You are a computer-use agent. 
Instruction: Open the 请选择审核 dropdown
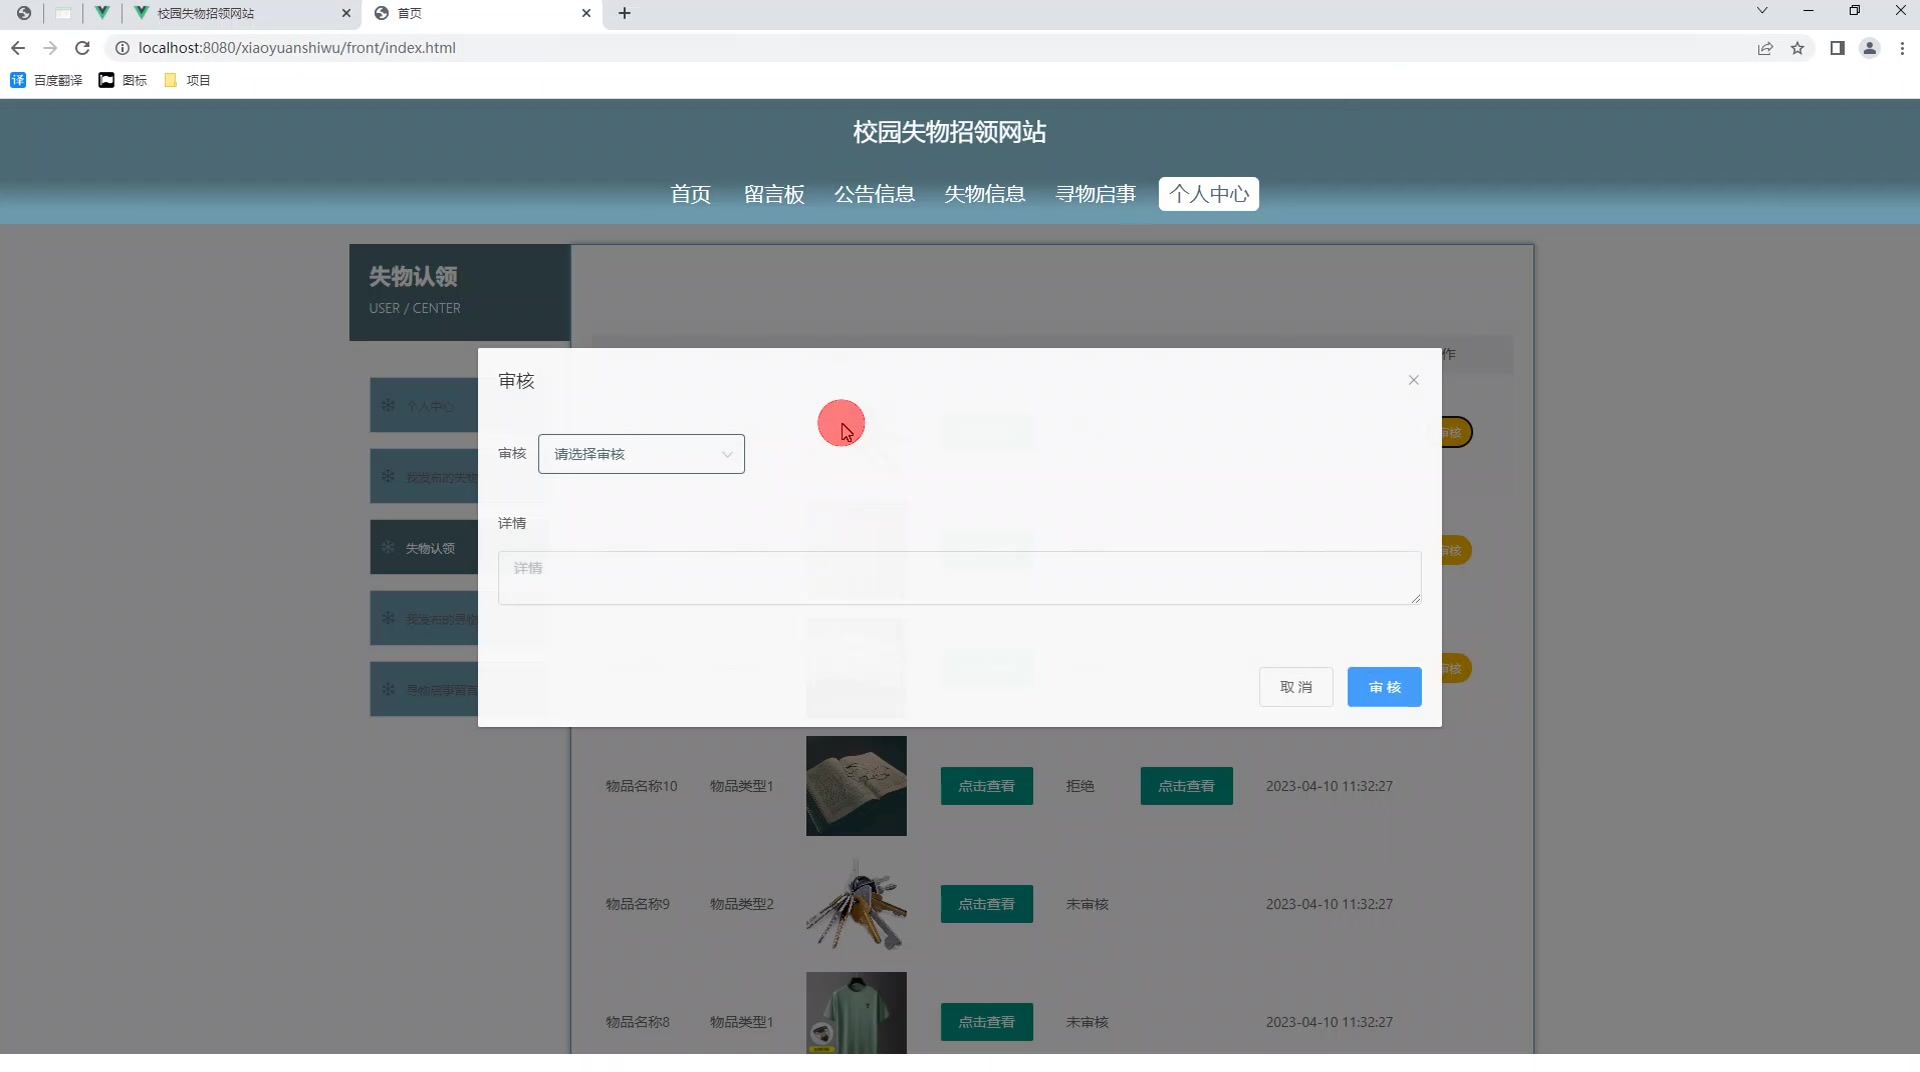[641, 453]
